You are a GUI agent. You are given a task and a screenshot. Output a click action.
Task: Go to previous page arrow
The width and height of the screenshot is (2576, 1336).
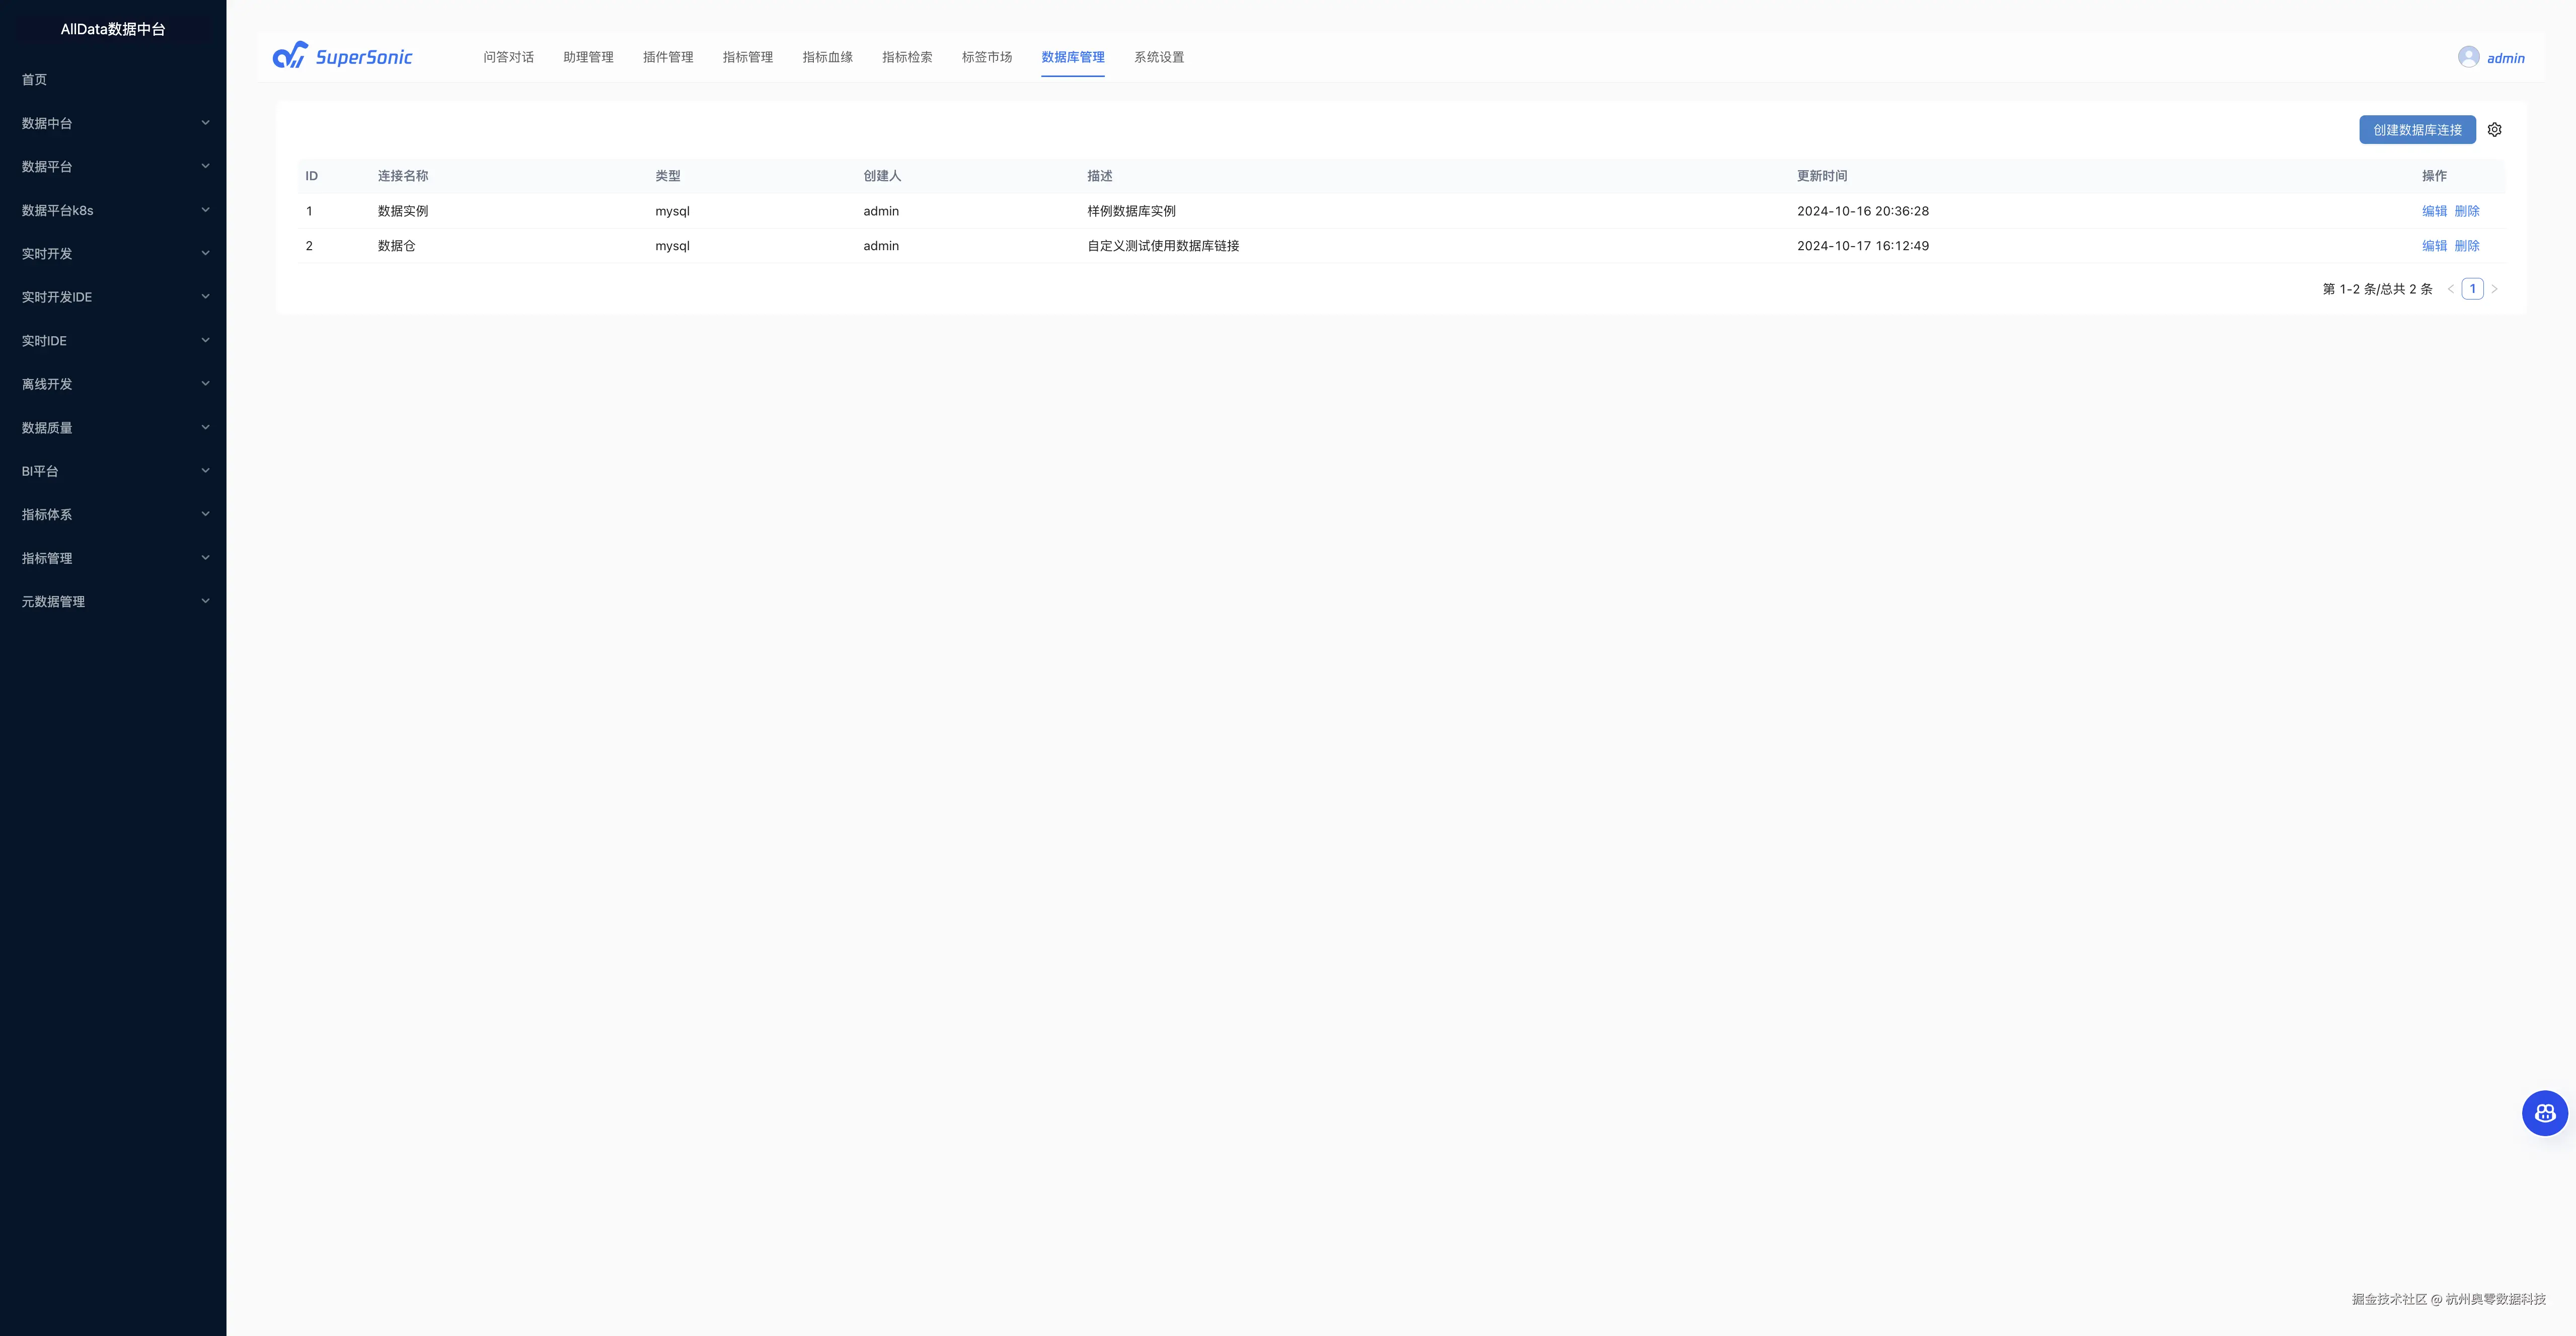(x=2450, y=289)
